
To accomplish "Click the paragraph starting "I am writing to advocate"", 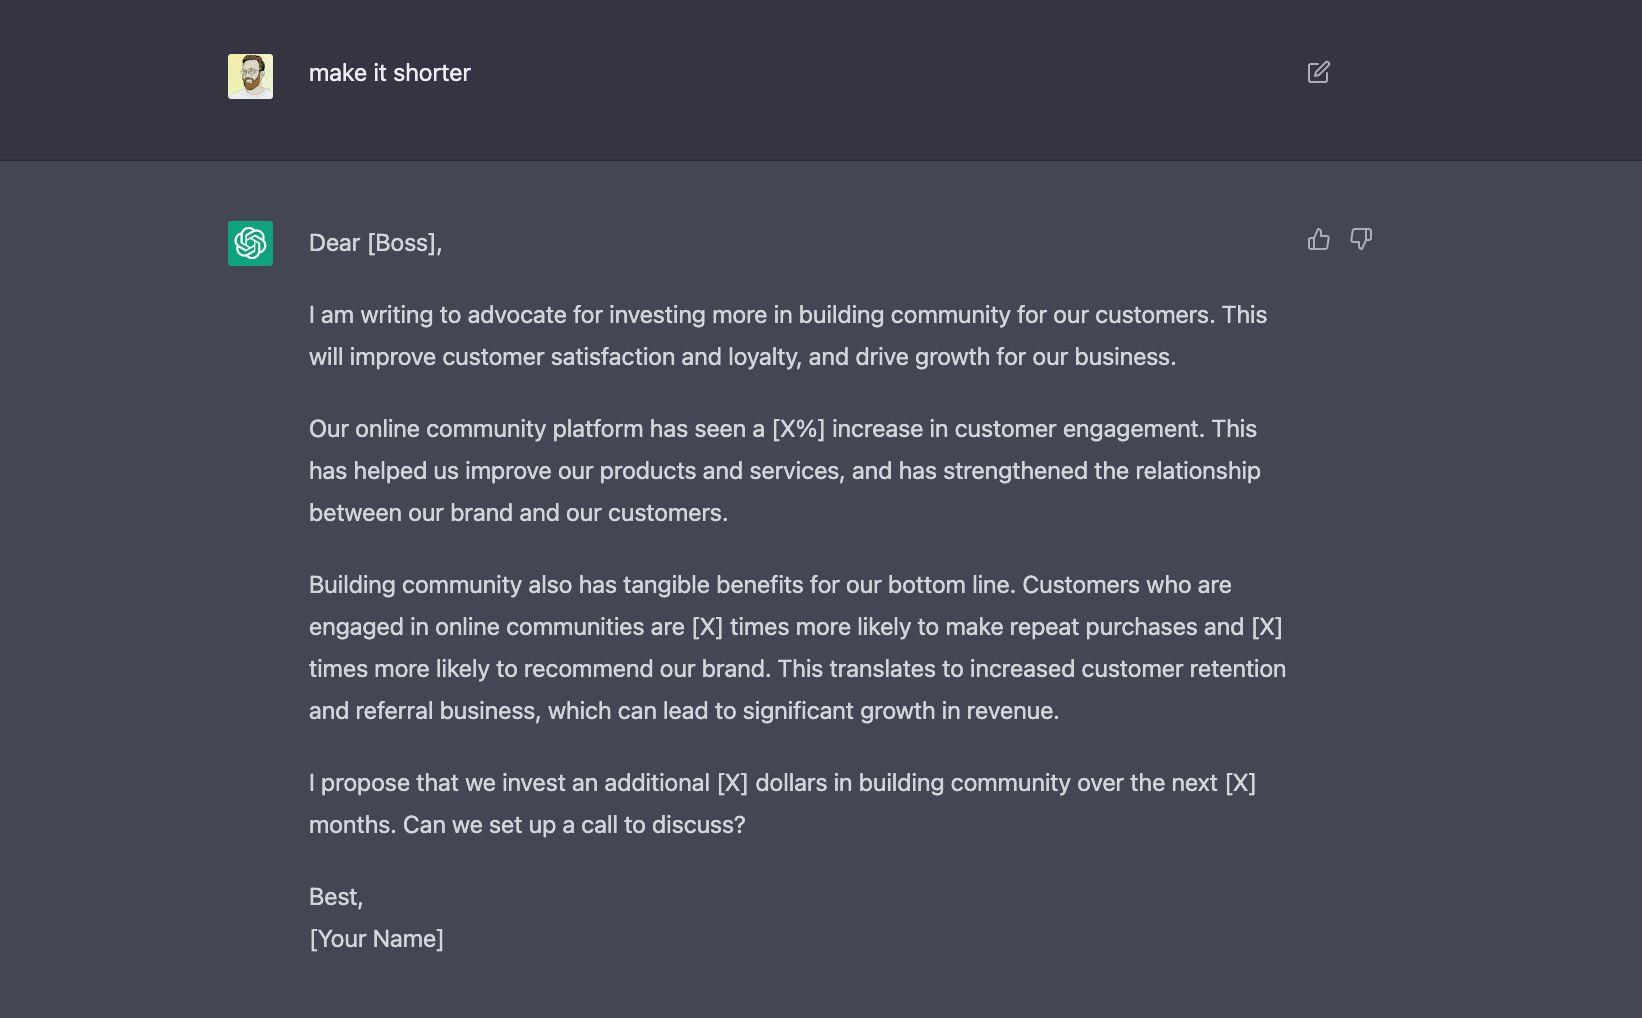I will (788, 336).
